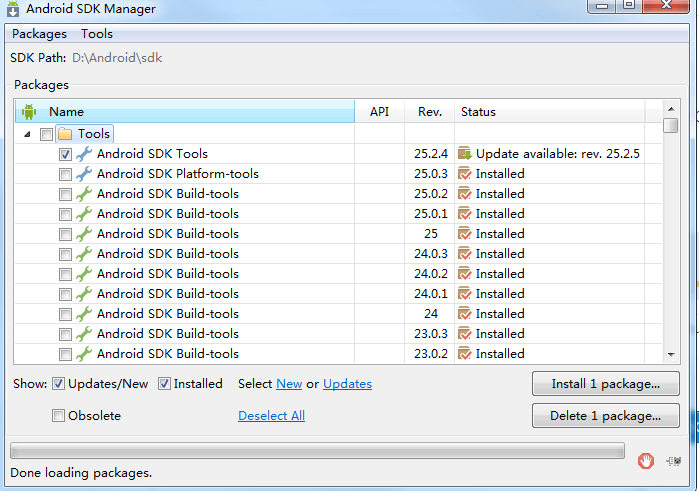
Task: Click the green wrench icon of Build-tools 24
Action: [x=84, y=314]
